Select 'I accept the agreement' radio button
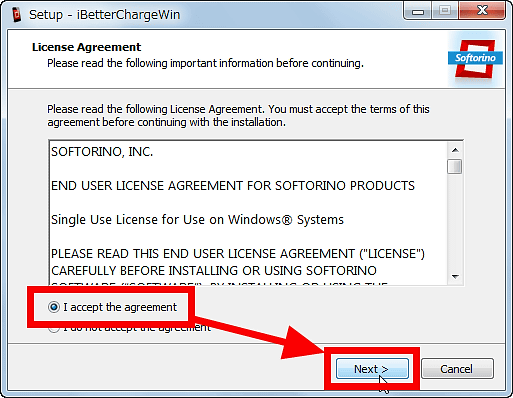The width and height of the screenshot is (513, 398). (x=54, y=307)
